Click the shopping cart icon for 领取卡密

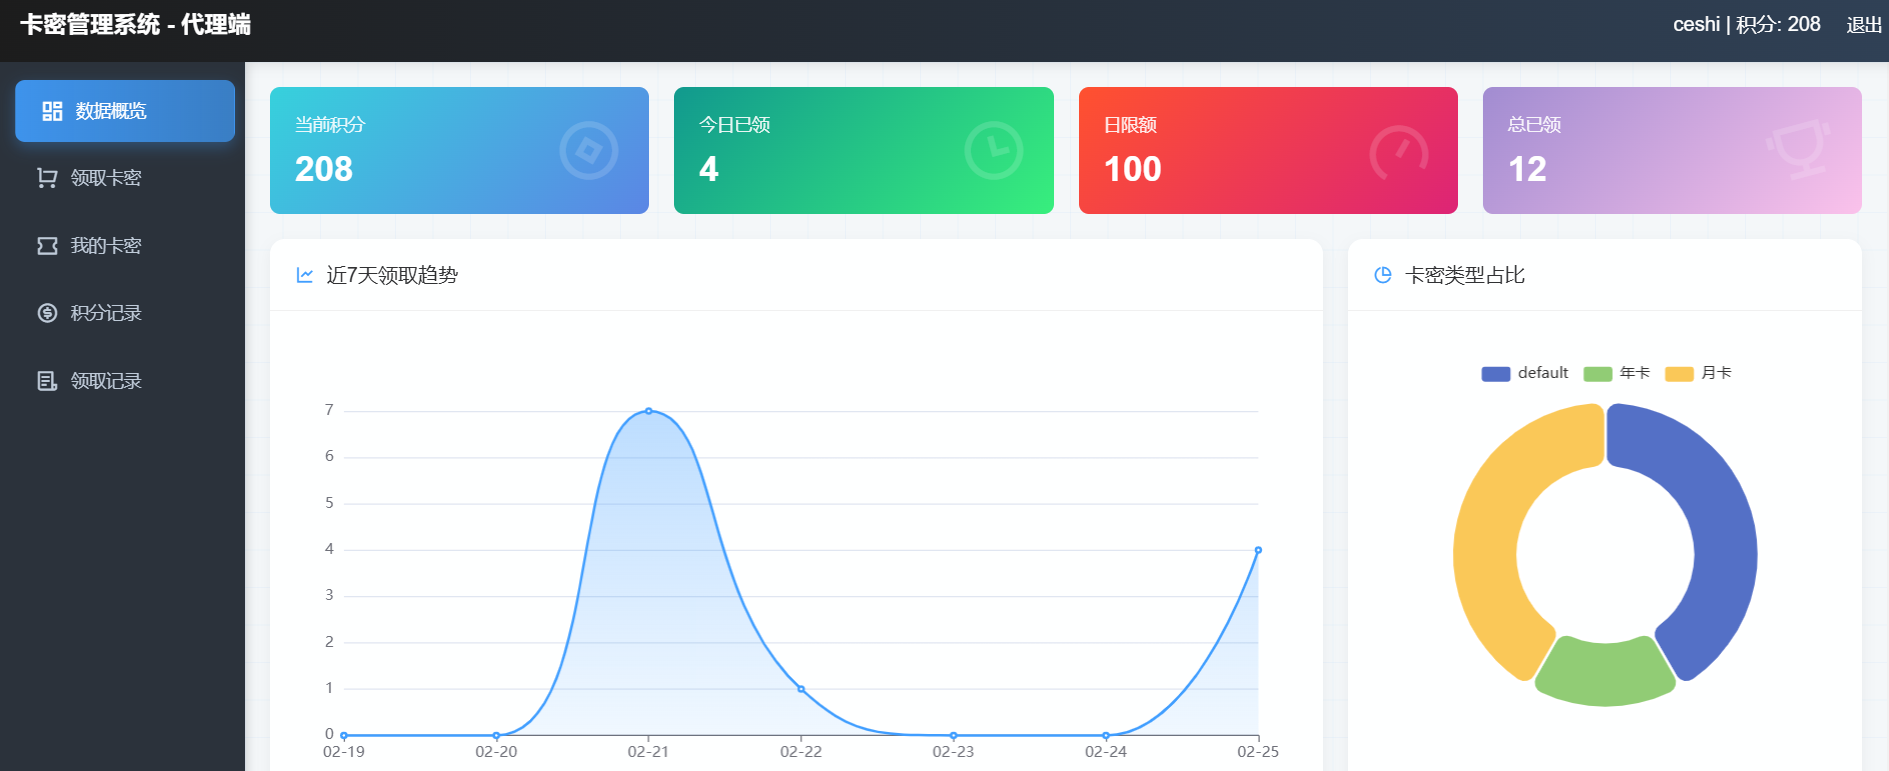(x=47, y=178)
